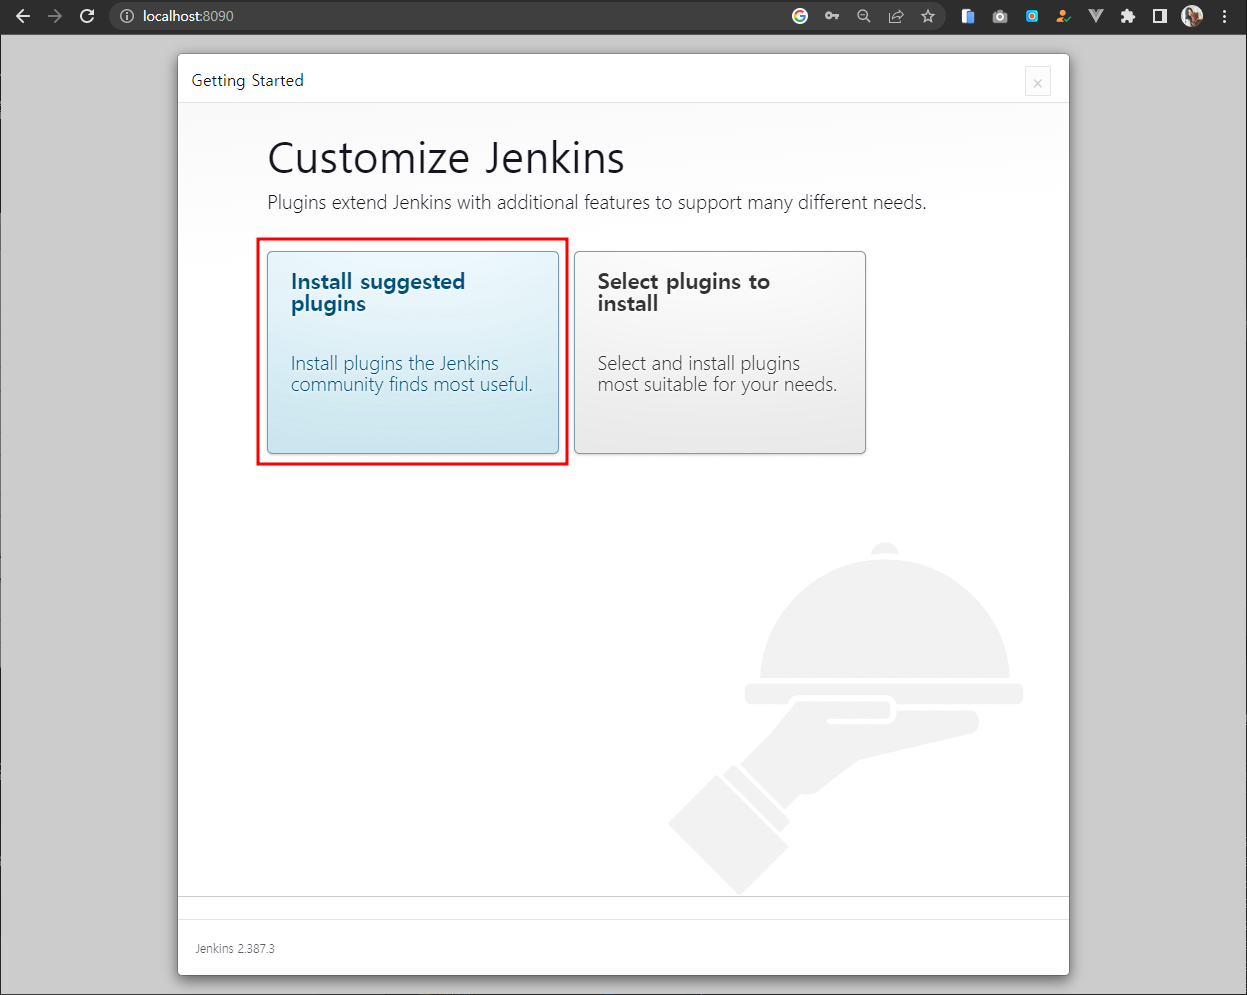The image size is (1247, 995).
Task: Click the Jenkins 2.387.3 version text
Action: point(235,948)
